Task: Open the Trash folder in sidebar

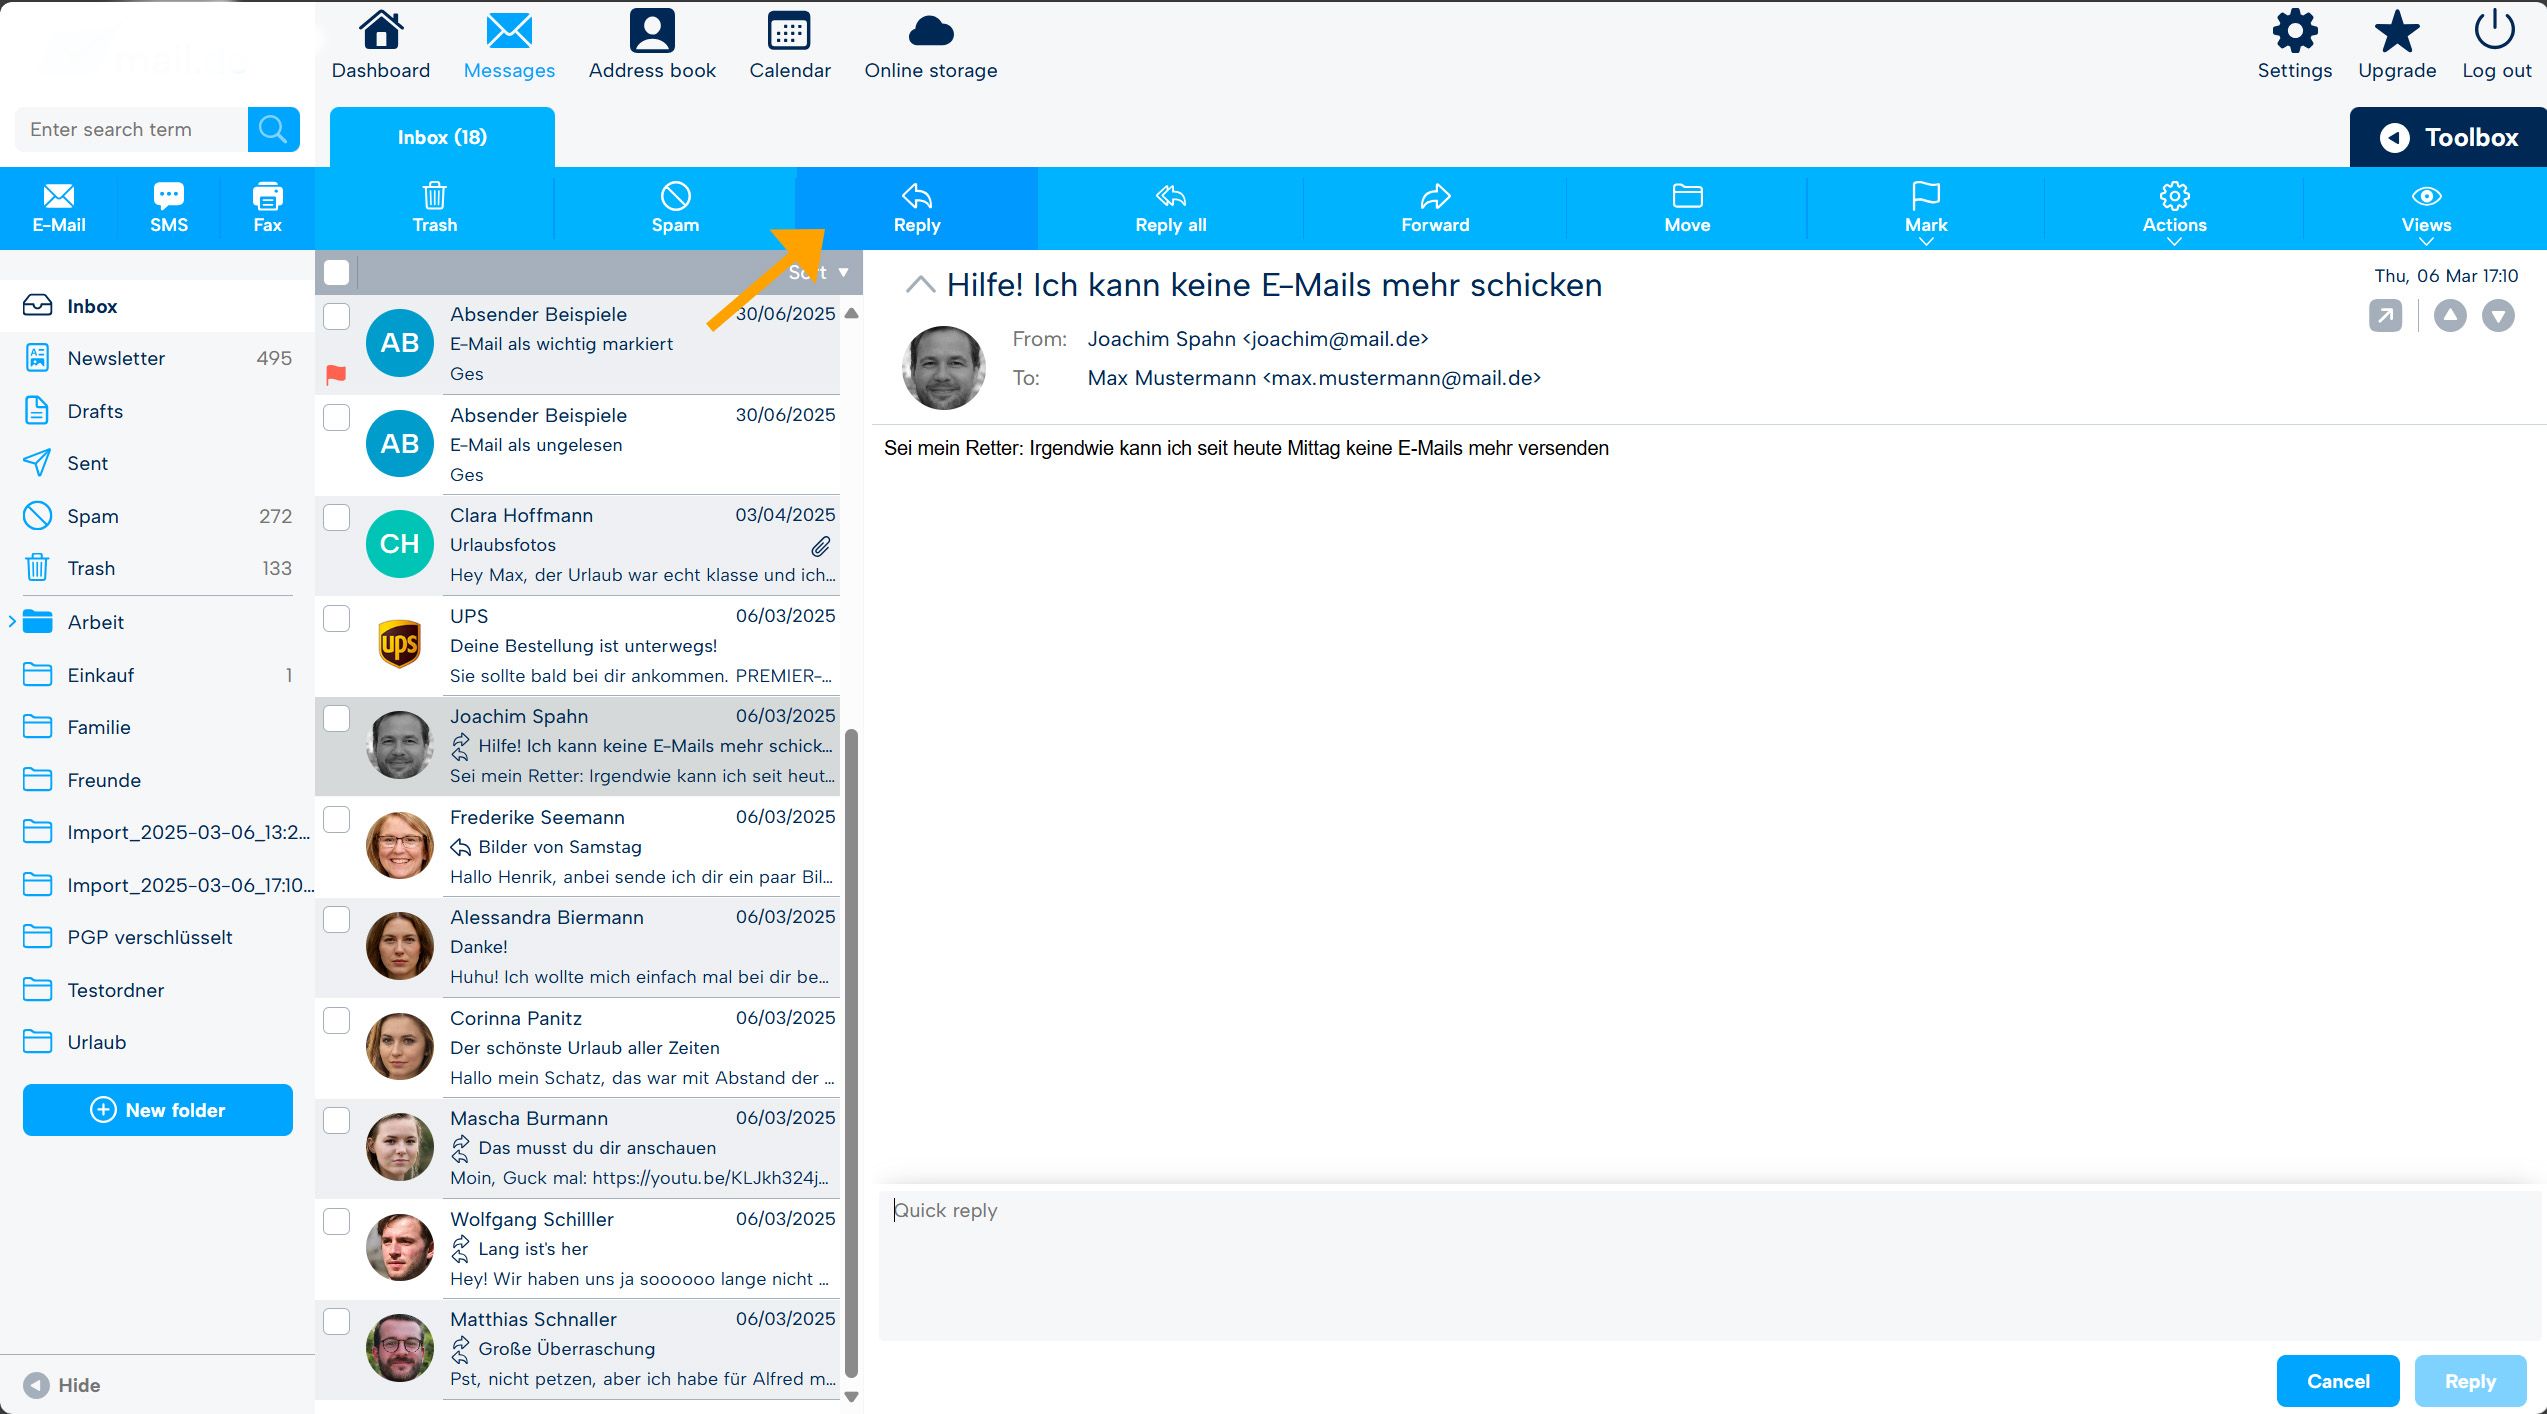Action: (x=157, y=568)
